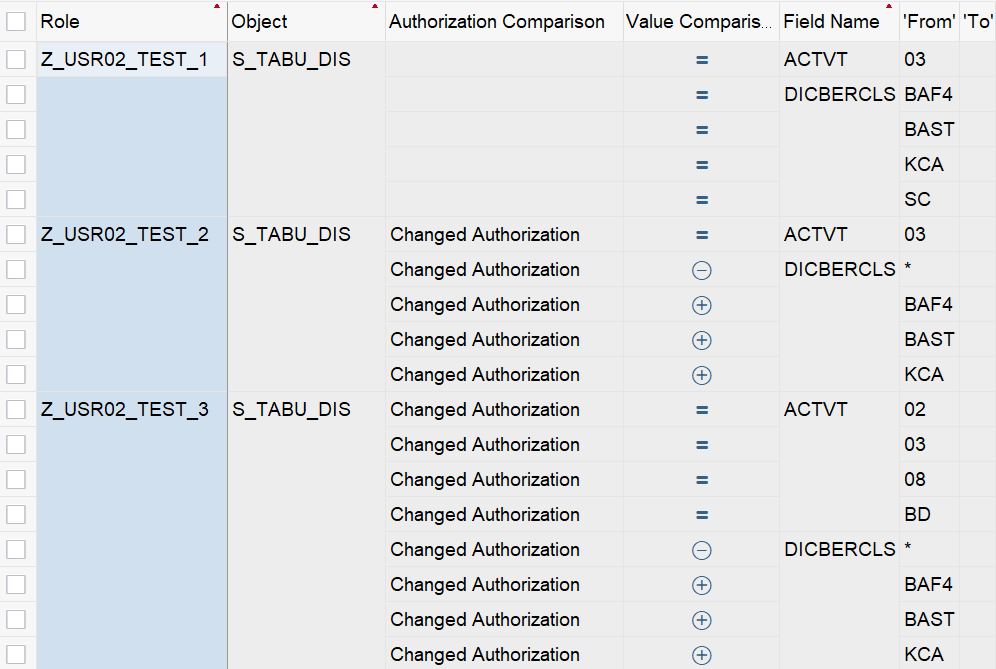Viewport: 996px width, 669px height.
Task: Click the equals icon in the Z_USR02_TEST_1 ACTVT row
Action: 702,60
